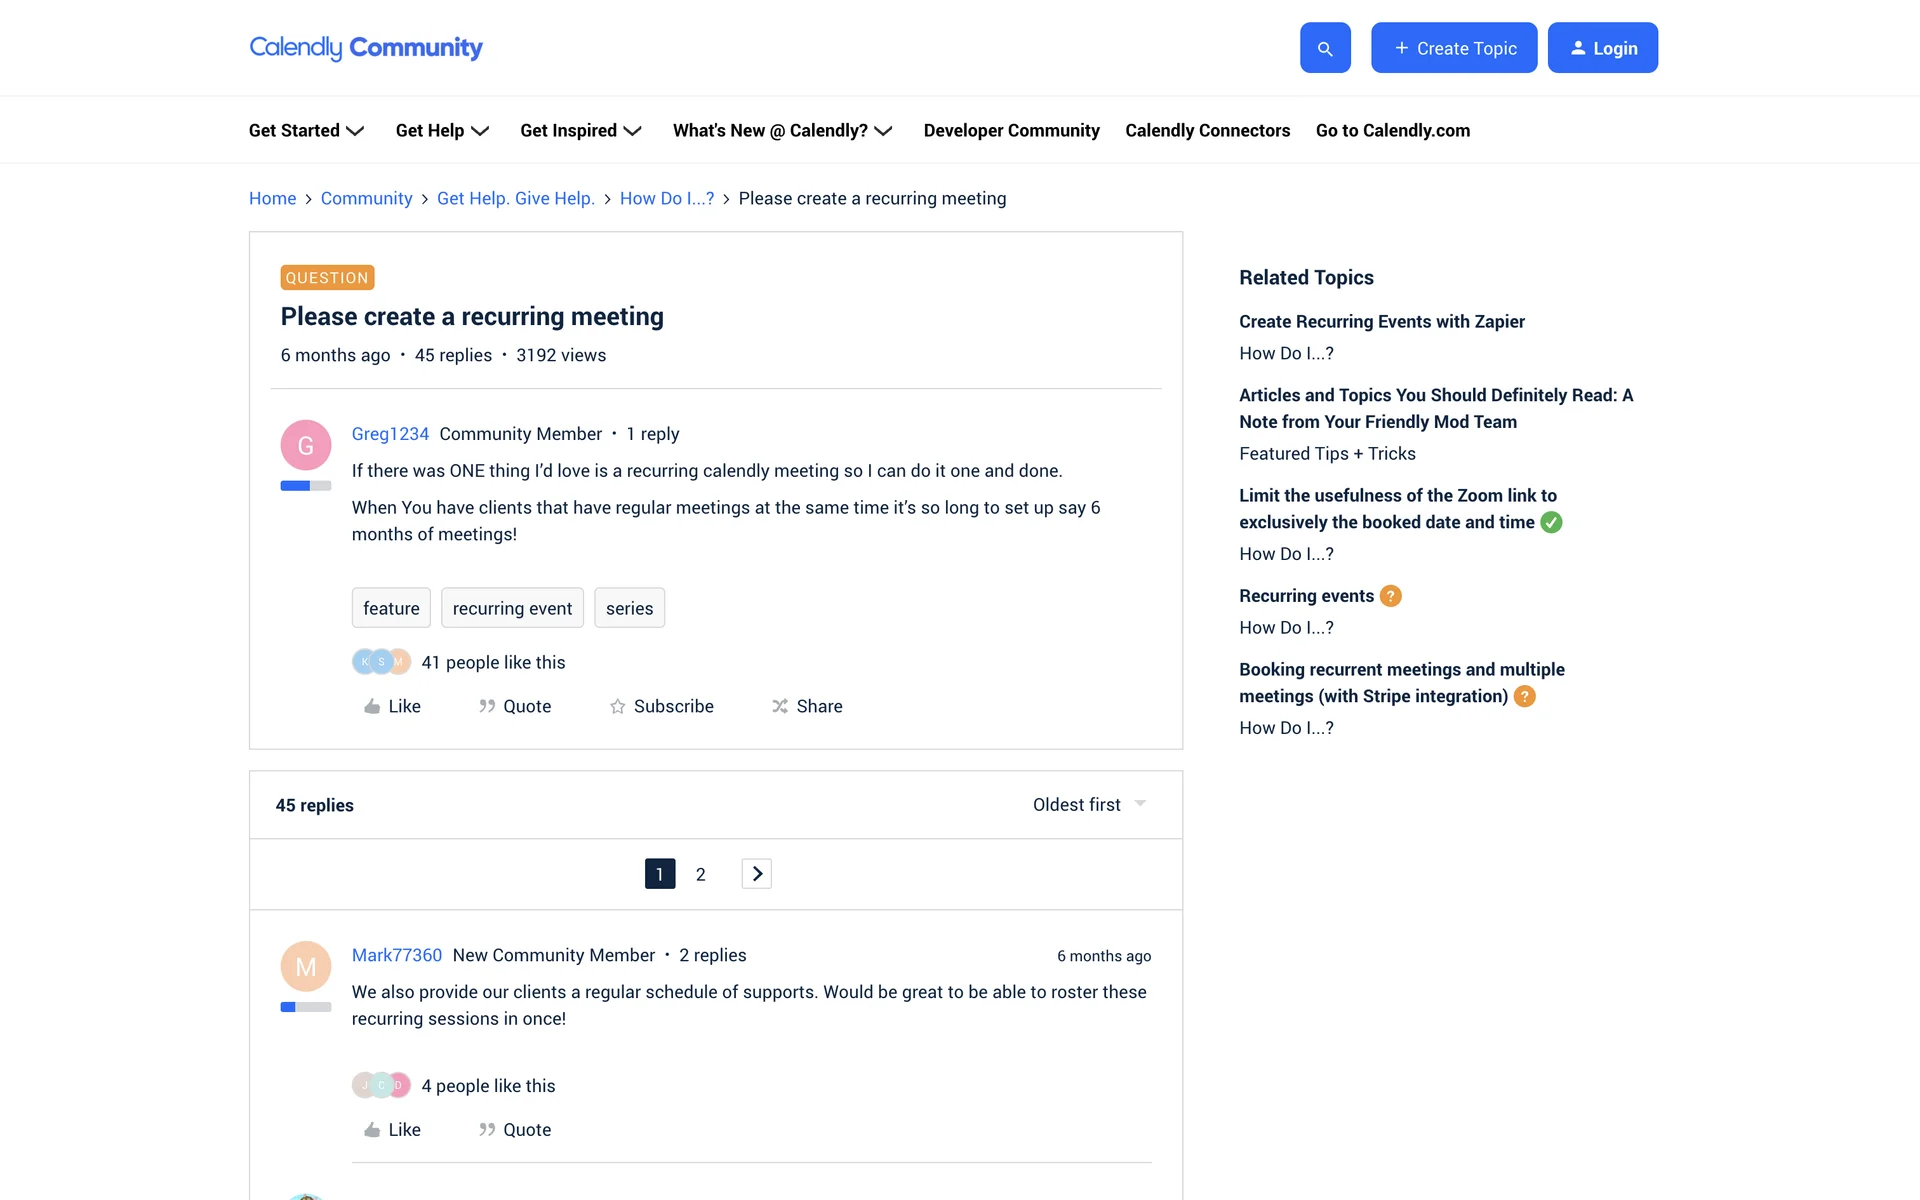This screenshot has height=1200, width=1920.
Task: Open Calendly Connectors menu item
Action: (x=1207, y=130)
